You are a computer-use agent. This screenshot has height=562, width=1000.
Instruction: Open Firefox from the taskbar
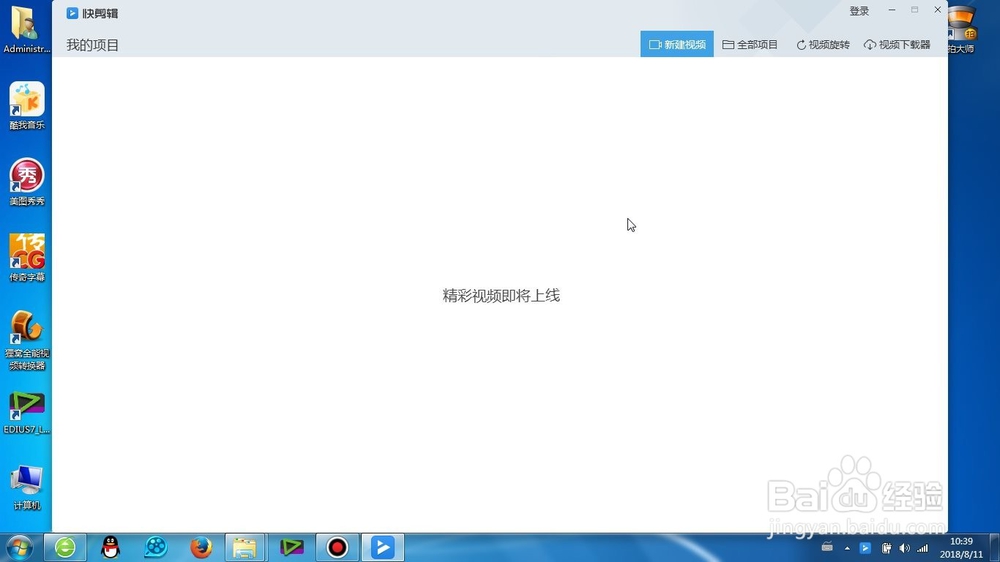pos(201,547)
